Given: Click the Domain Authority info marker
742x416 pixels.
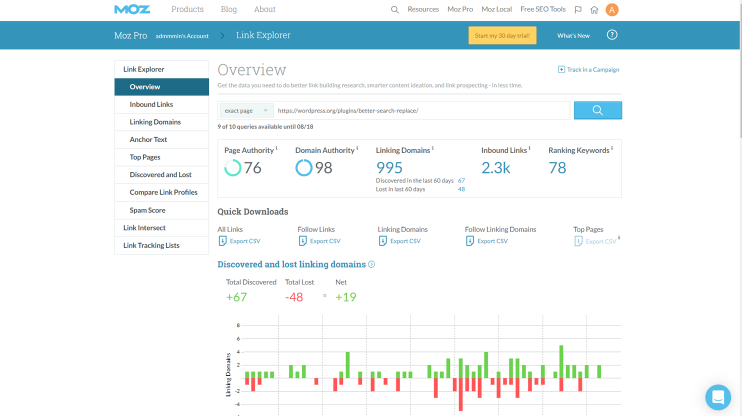Looking at the screenshot, I should [357, 148].
